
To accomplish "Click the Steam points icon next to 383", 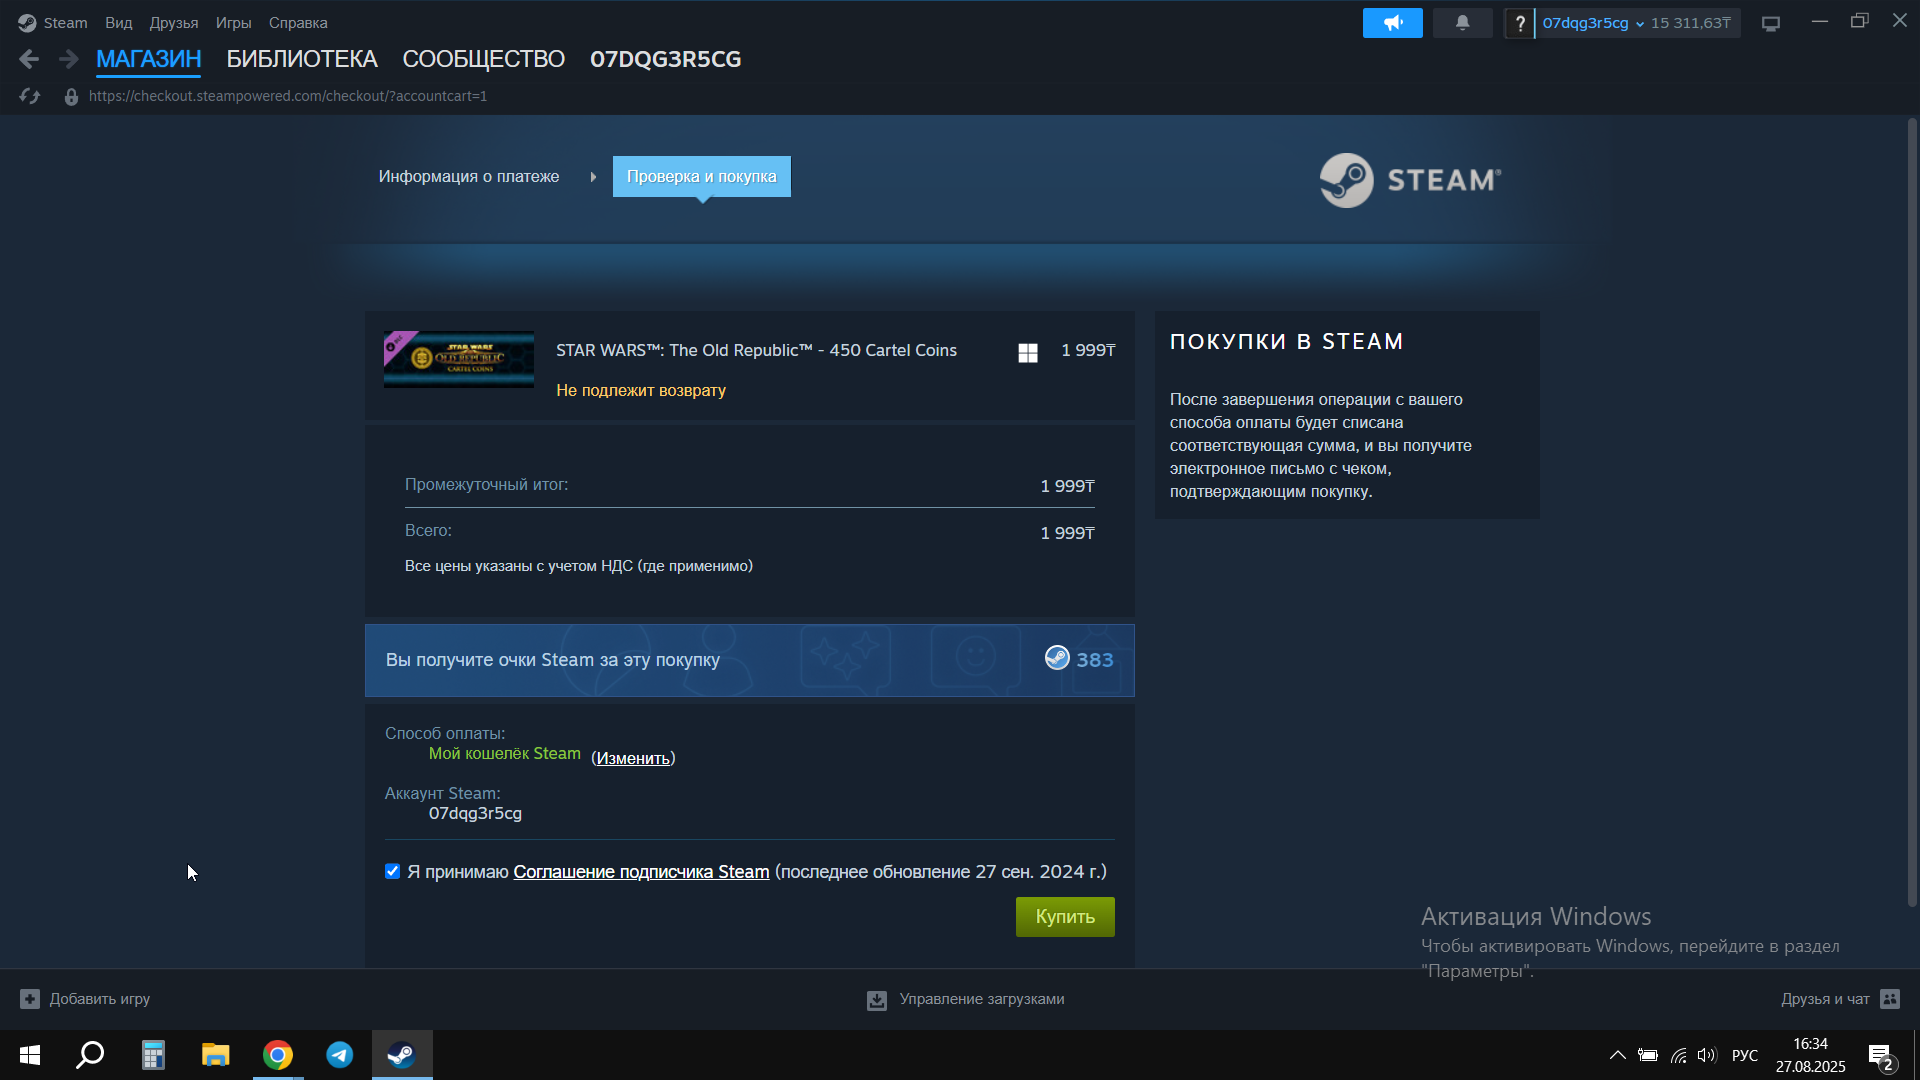I will (x=1057, y=657).
